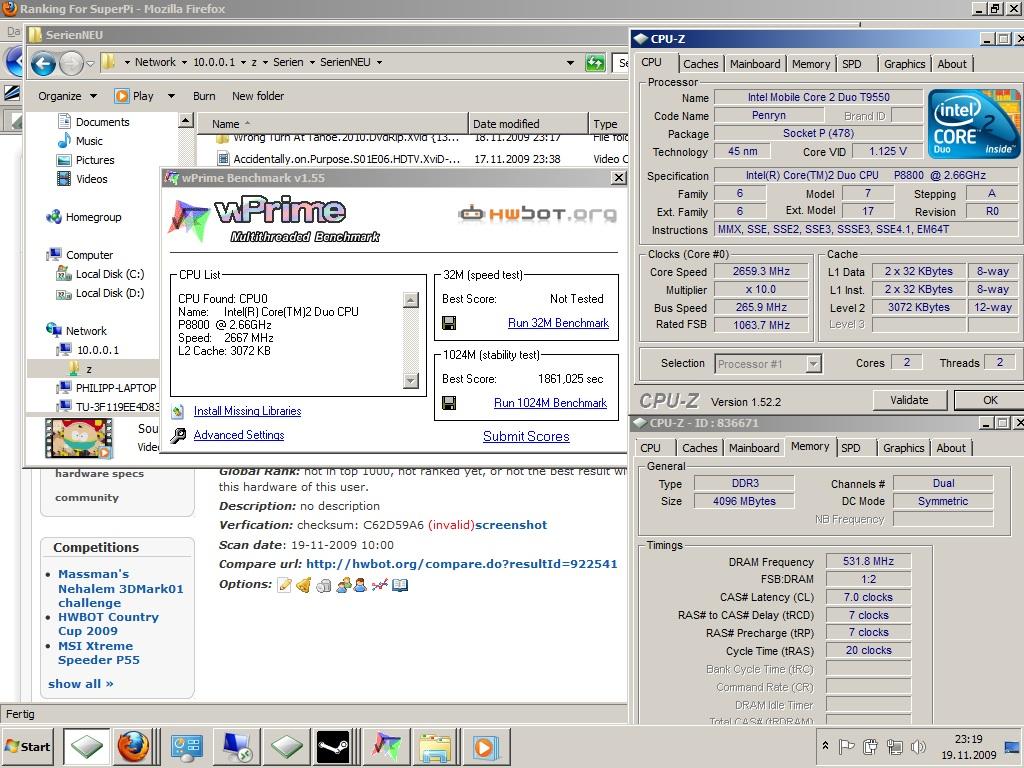Click the open book icon in Options row
1024x768 pixels.
pyautogui.click(x=400, y=585)
